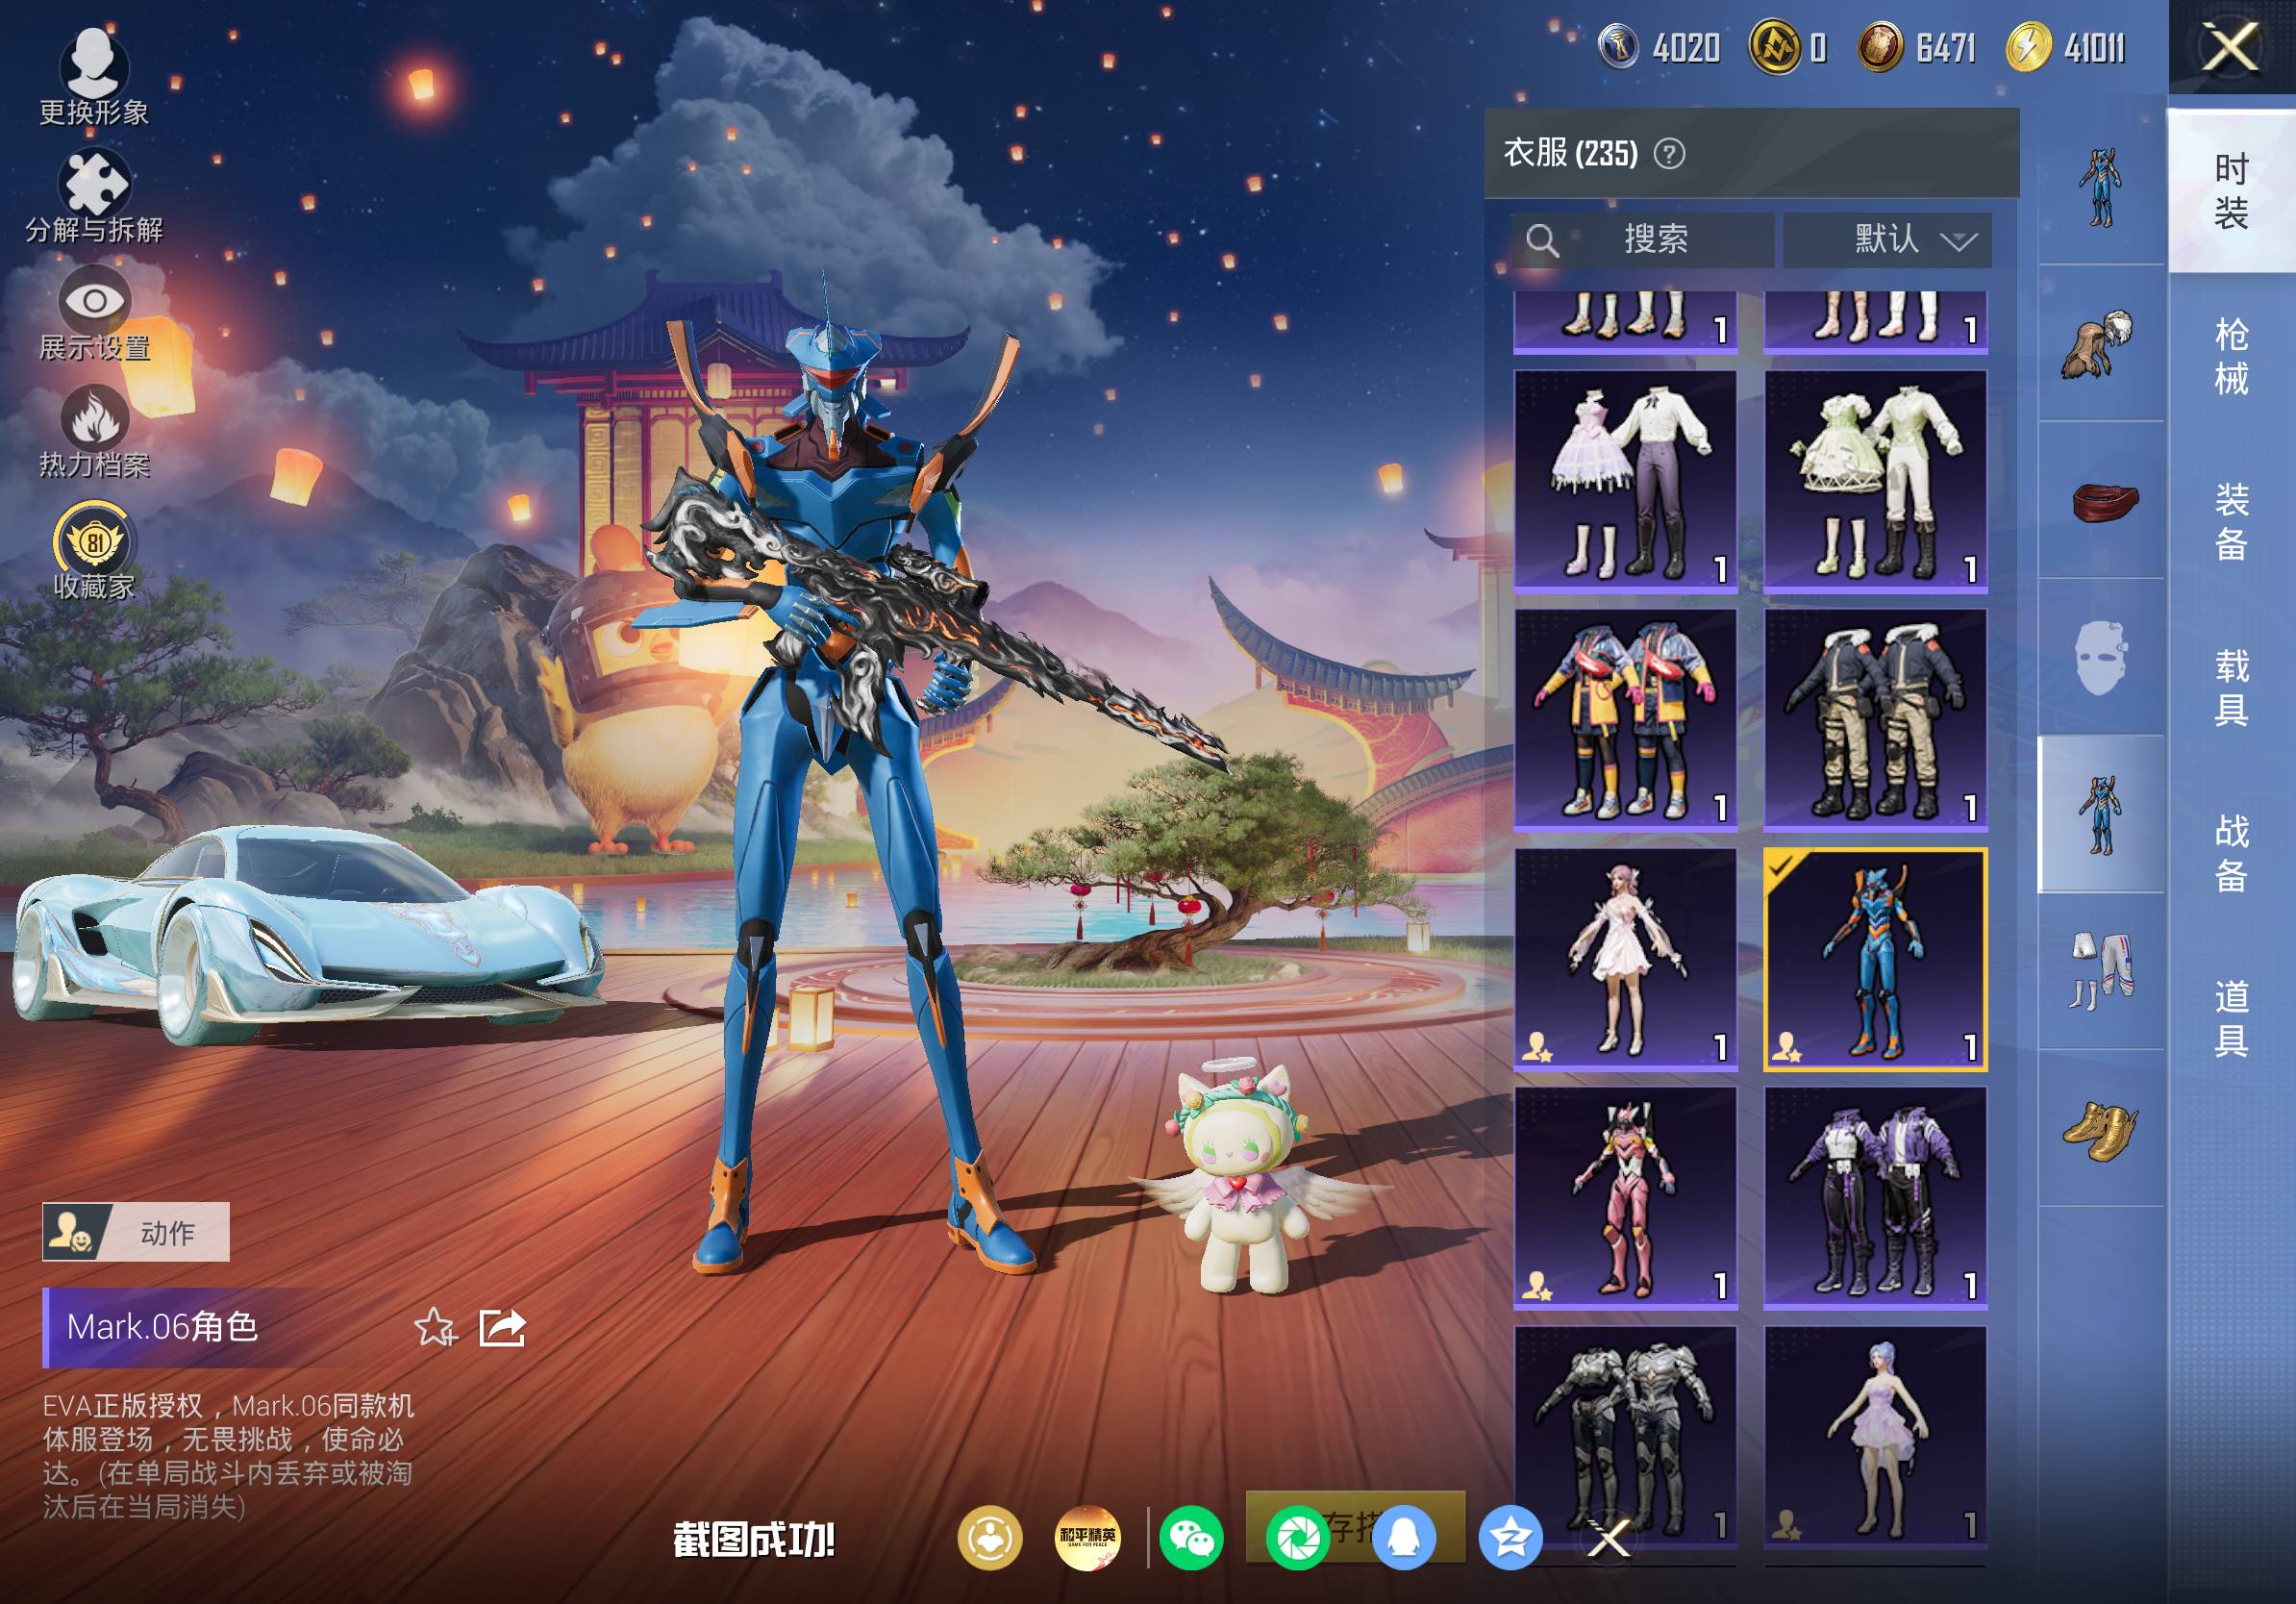
Task: Select the hair and hat category icon
Action: coord(2100,344)
